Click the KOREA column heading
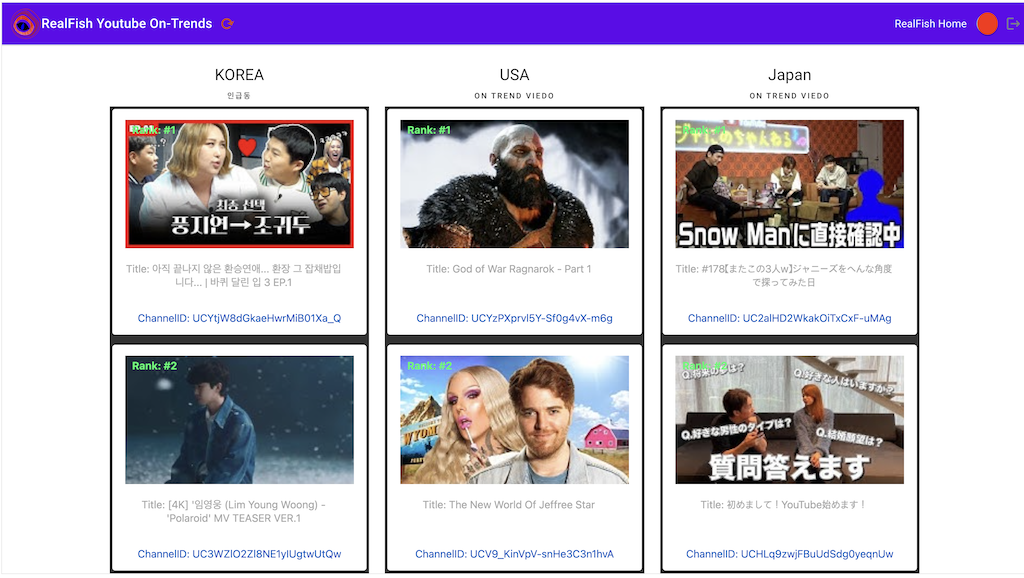The height and width of the screenshot is (578, 1024). coord(239,75)
